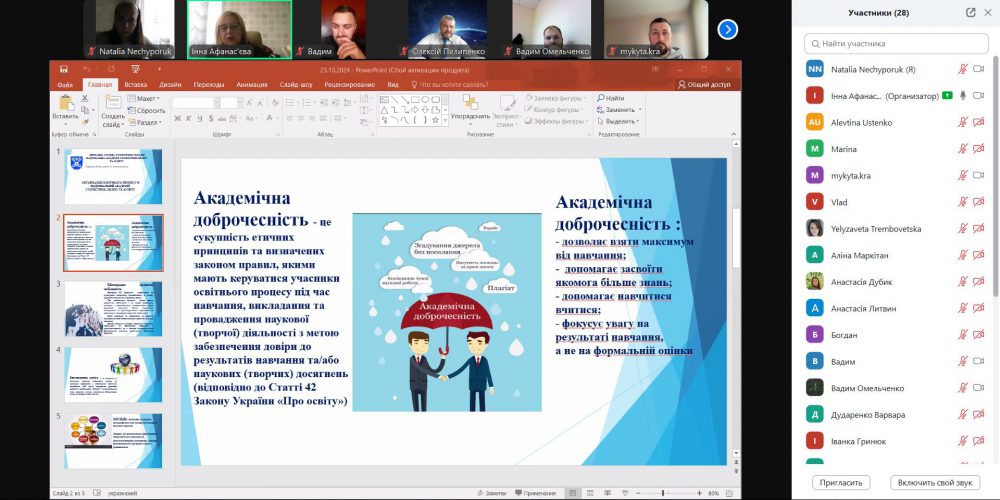Pop out the participants panel
Screen dimensions: 1000x500
tap(970, 13)
